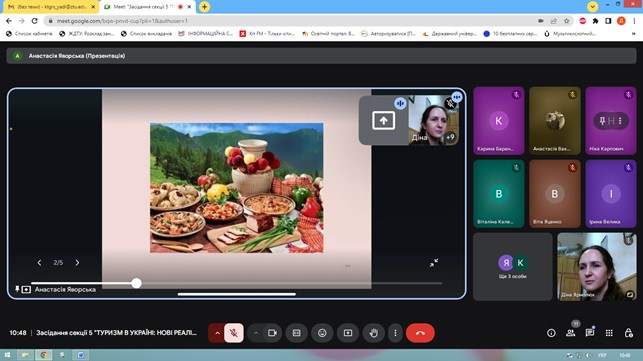This screenshot has width=643, height=361.
Task: Open video settings arrow beside camera
Action: click(x=256, y=333)
